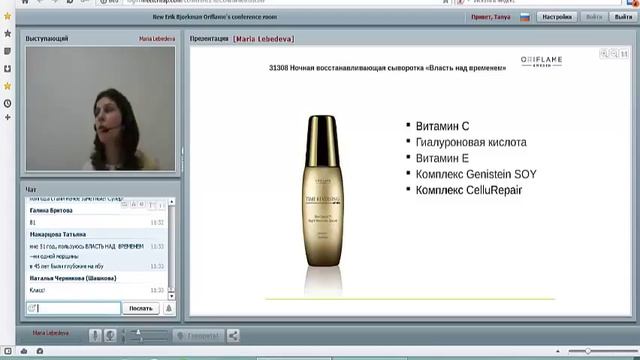The height and width of the screenshot is (360, 640).
Task: Click the text size 'T' chat icon
Action: [x=151, y=204]
